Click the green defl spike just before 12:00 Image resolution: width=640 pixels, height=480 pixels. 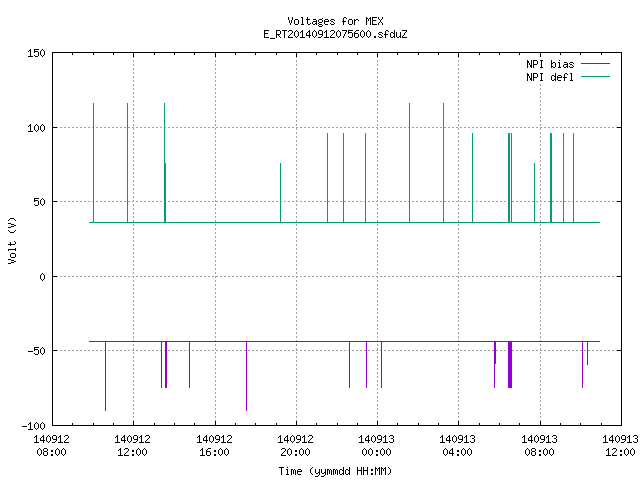pyautogui.click(x=127, y=163)
